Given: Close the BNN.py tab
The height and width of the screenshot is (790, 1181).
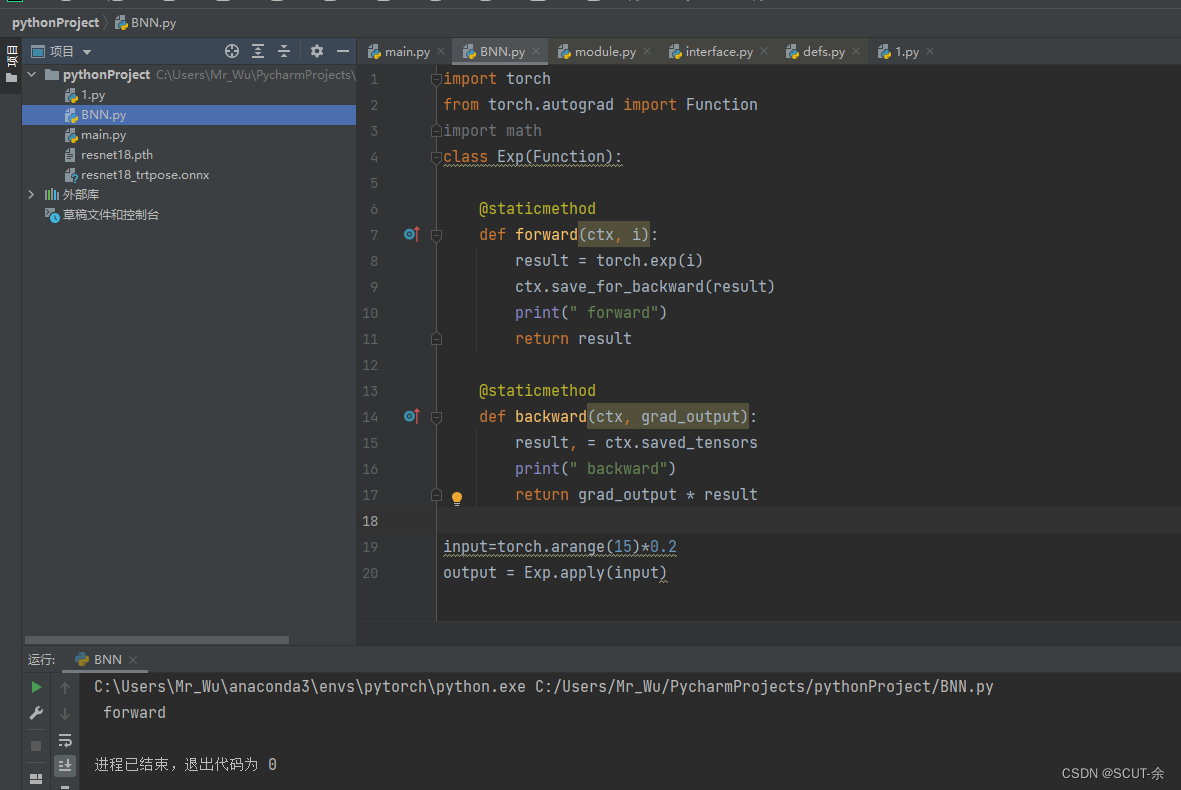Looking at the screenshot, I should pos(536,51).
